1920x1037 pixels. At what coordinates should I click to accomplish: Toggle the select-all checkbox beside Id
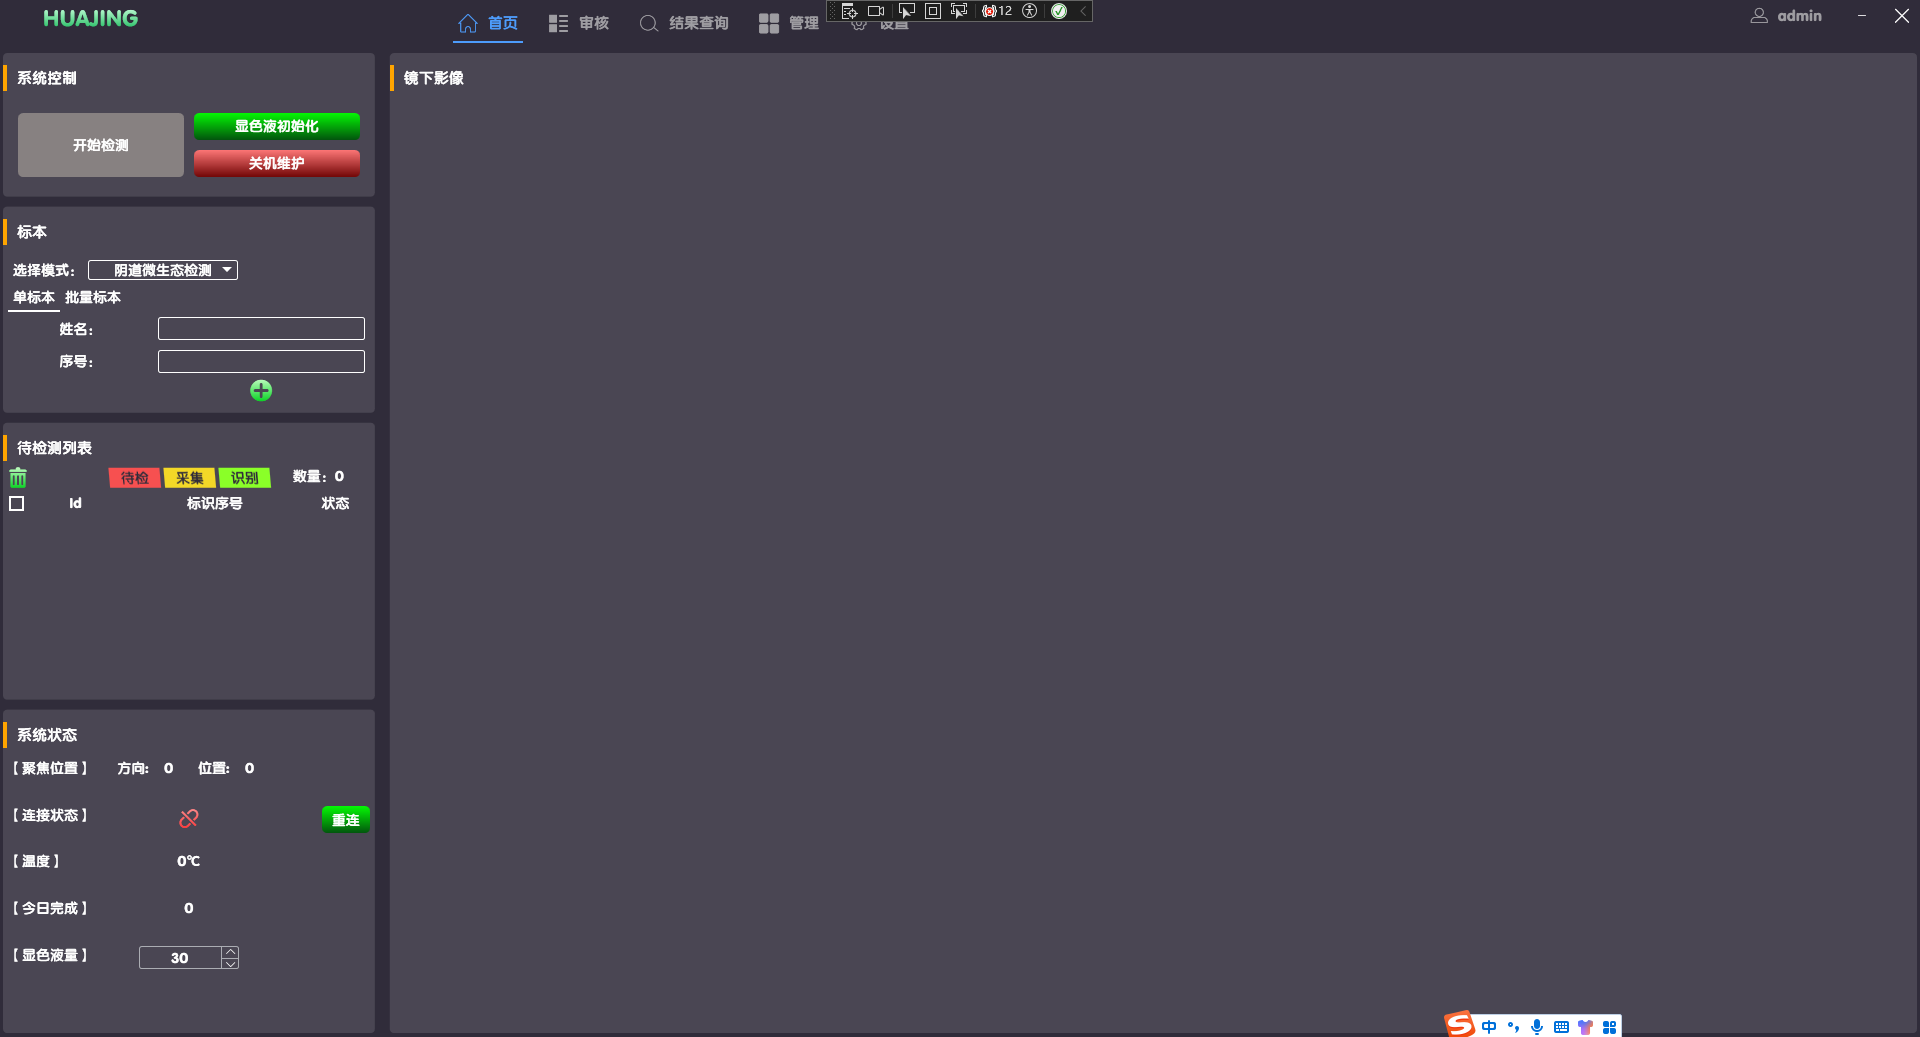17,504
